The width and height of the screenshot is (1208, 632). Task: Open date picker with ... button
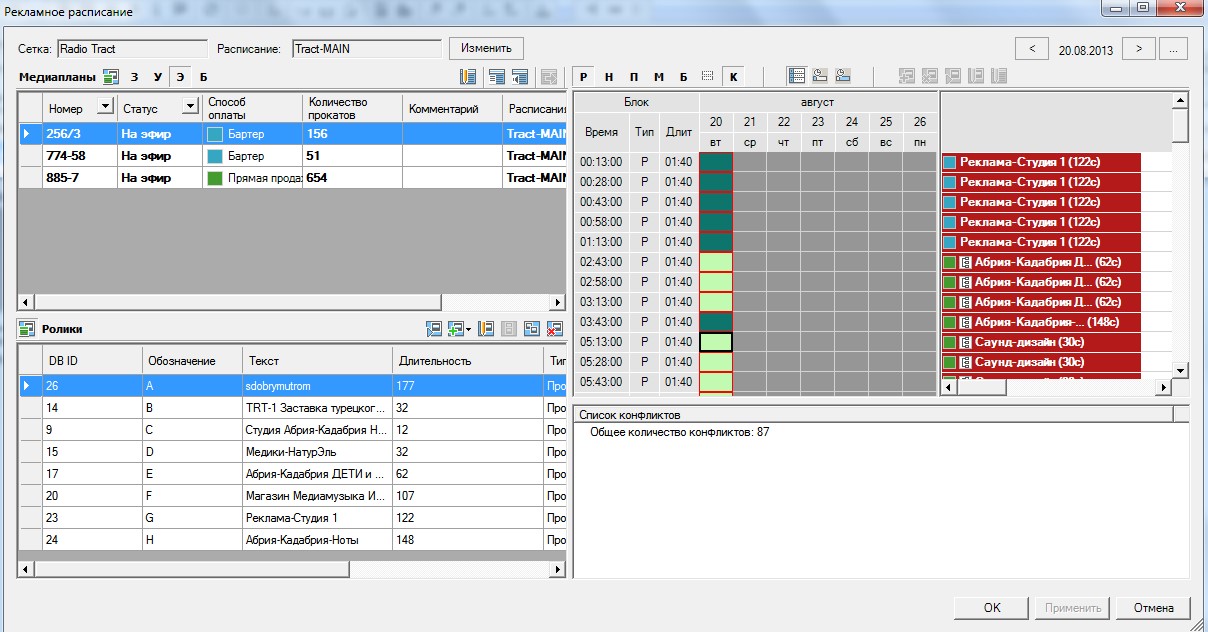click(1174, 48)
